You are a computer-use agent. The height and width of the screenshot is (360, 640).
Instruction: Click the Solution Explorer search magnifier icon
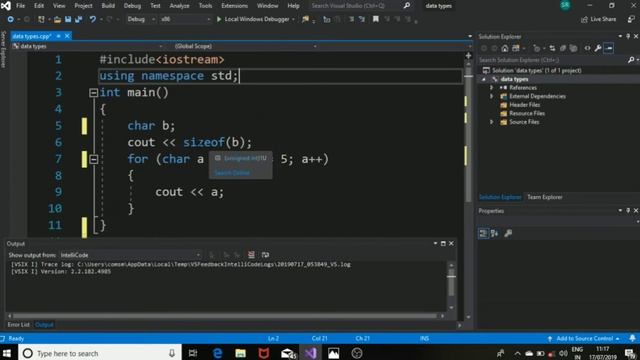631,60
